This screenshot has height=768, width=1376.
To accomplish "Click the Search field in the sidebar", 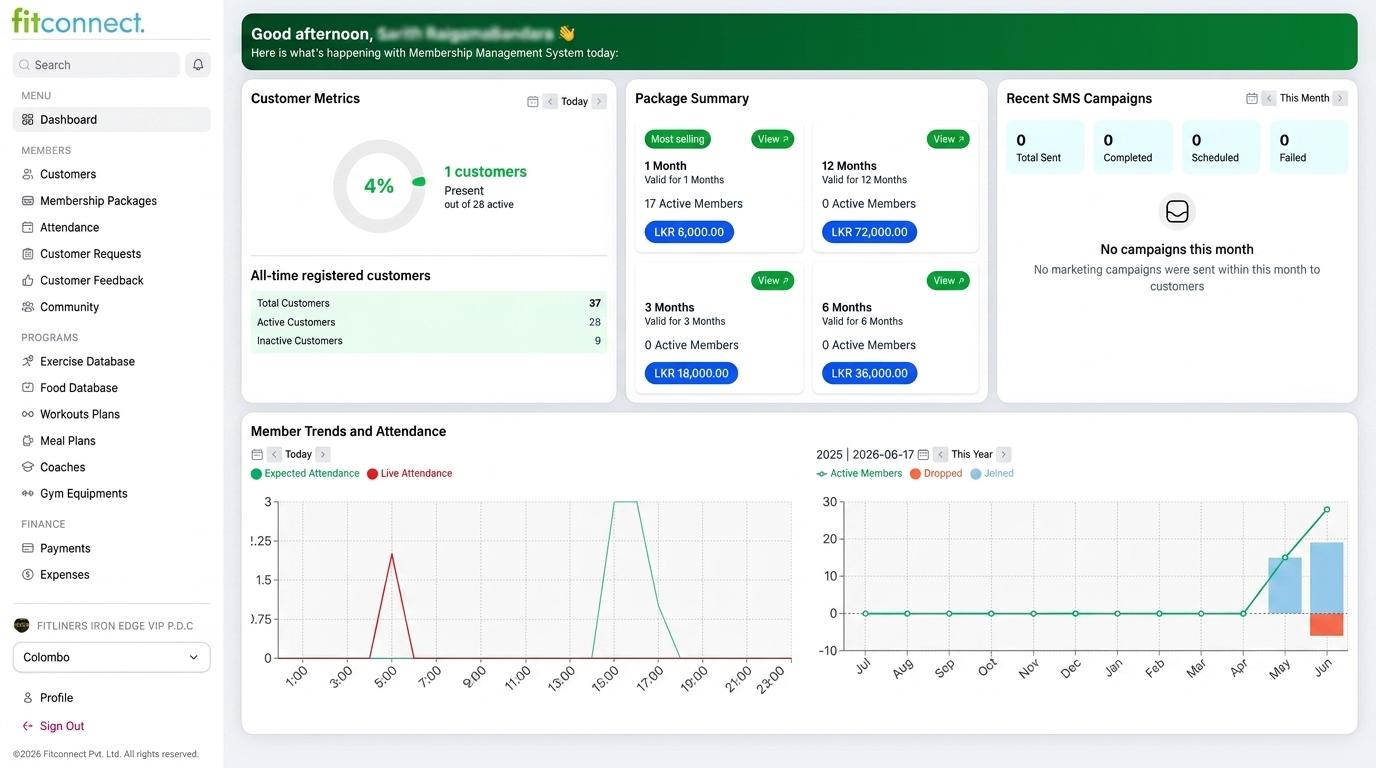I will pyautogui.click(x=96, y=65).
